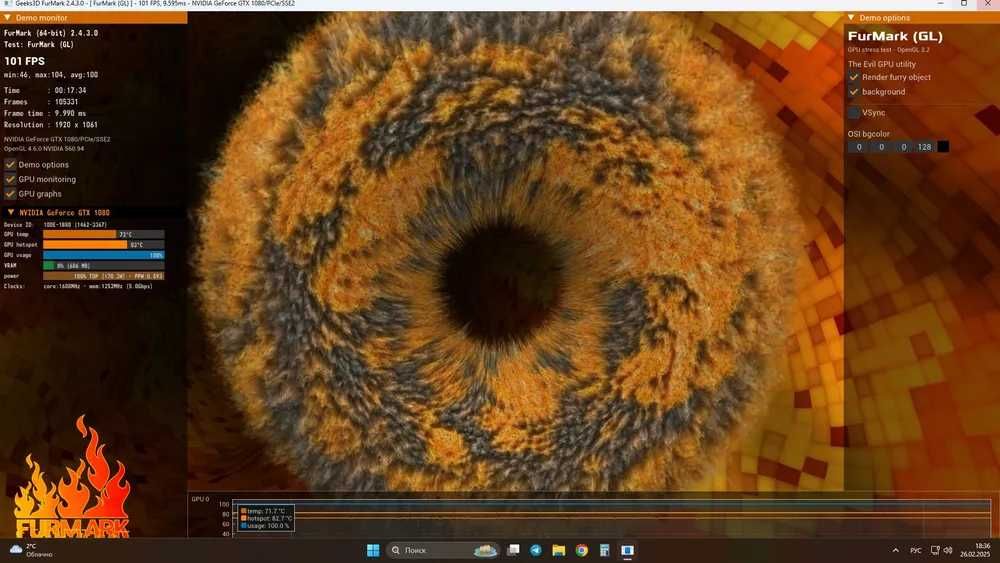Open Telegram from the taskbar

click(x=536, y=550)
